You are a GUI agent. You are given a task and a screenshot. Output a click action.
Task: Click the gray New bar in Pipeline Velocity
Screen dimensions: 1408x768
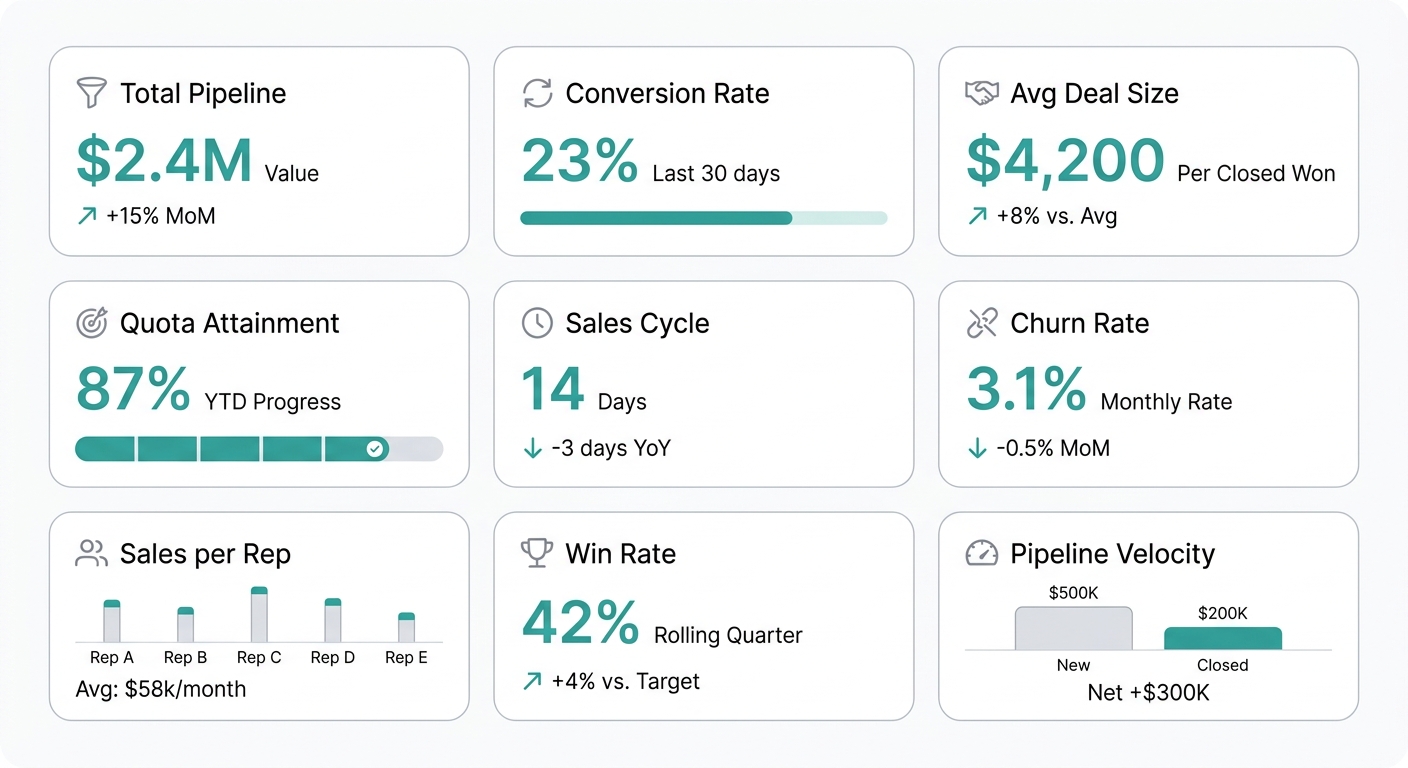click(1074, 629)
